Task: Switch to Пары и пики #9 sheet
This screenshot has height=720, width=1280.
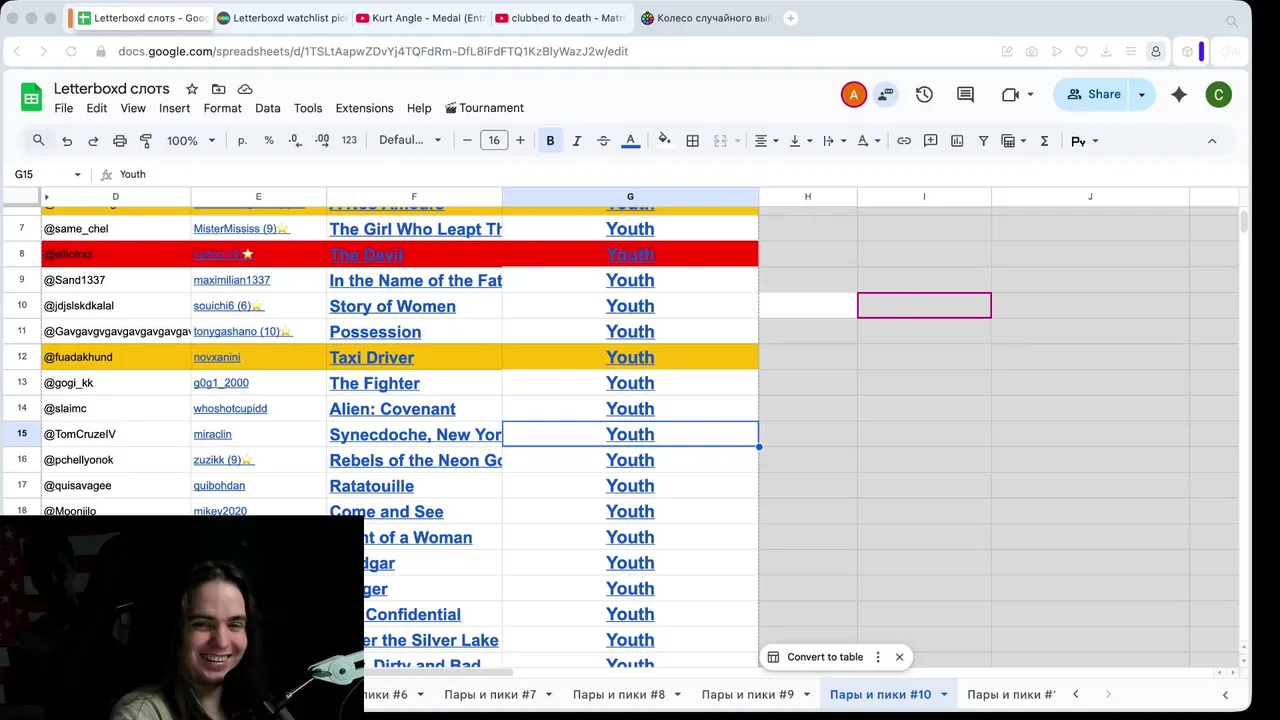Action: coord(748,694)
